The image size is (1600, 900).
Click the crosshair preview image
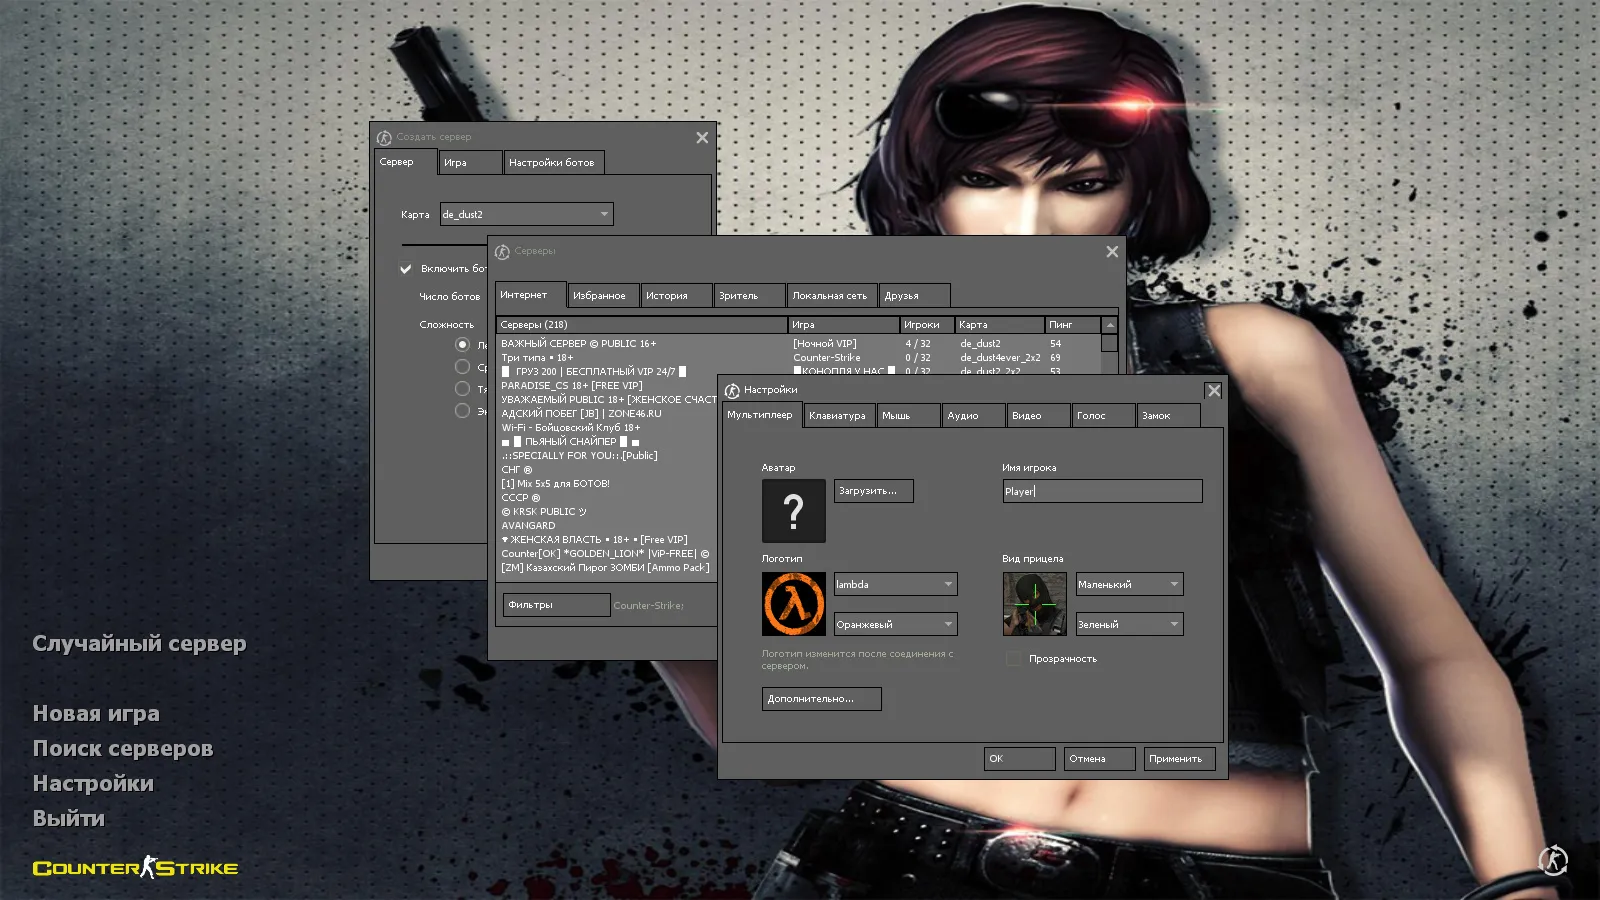point(1034,604)
